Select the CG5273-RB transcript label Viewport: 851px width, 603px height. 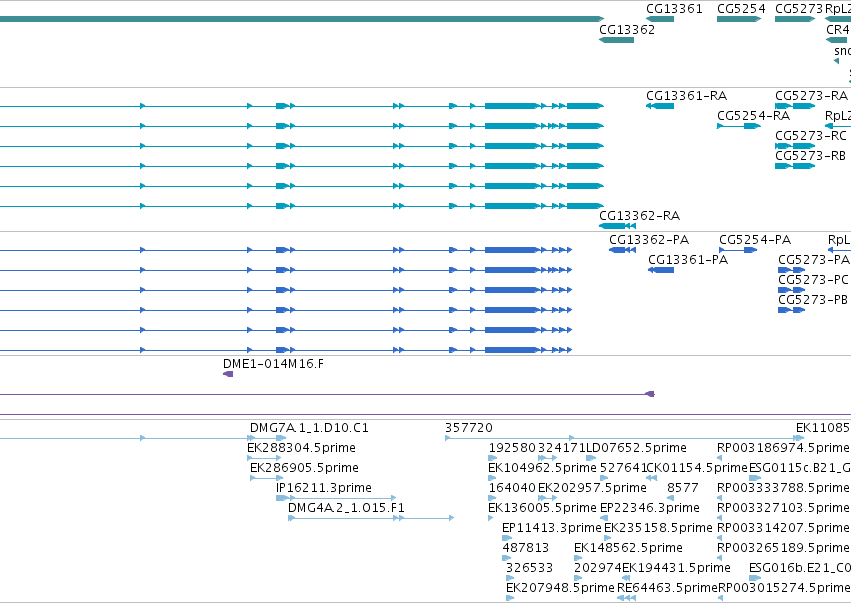coord(811,156)
